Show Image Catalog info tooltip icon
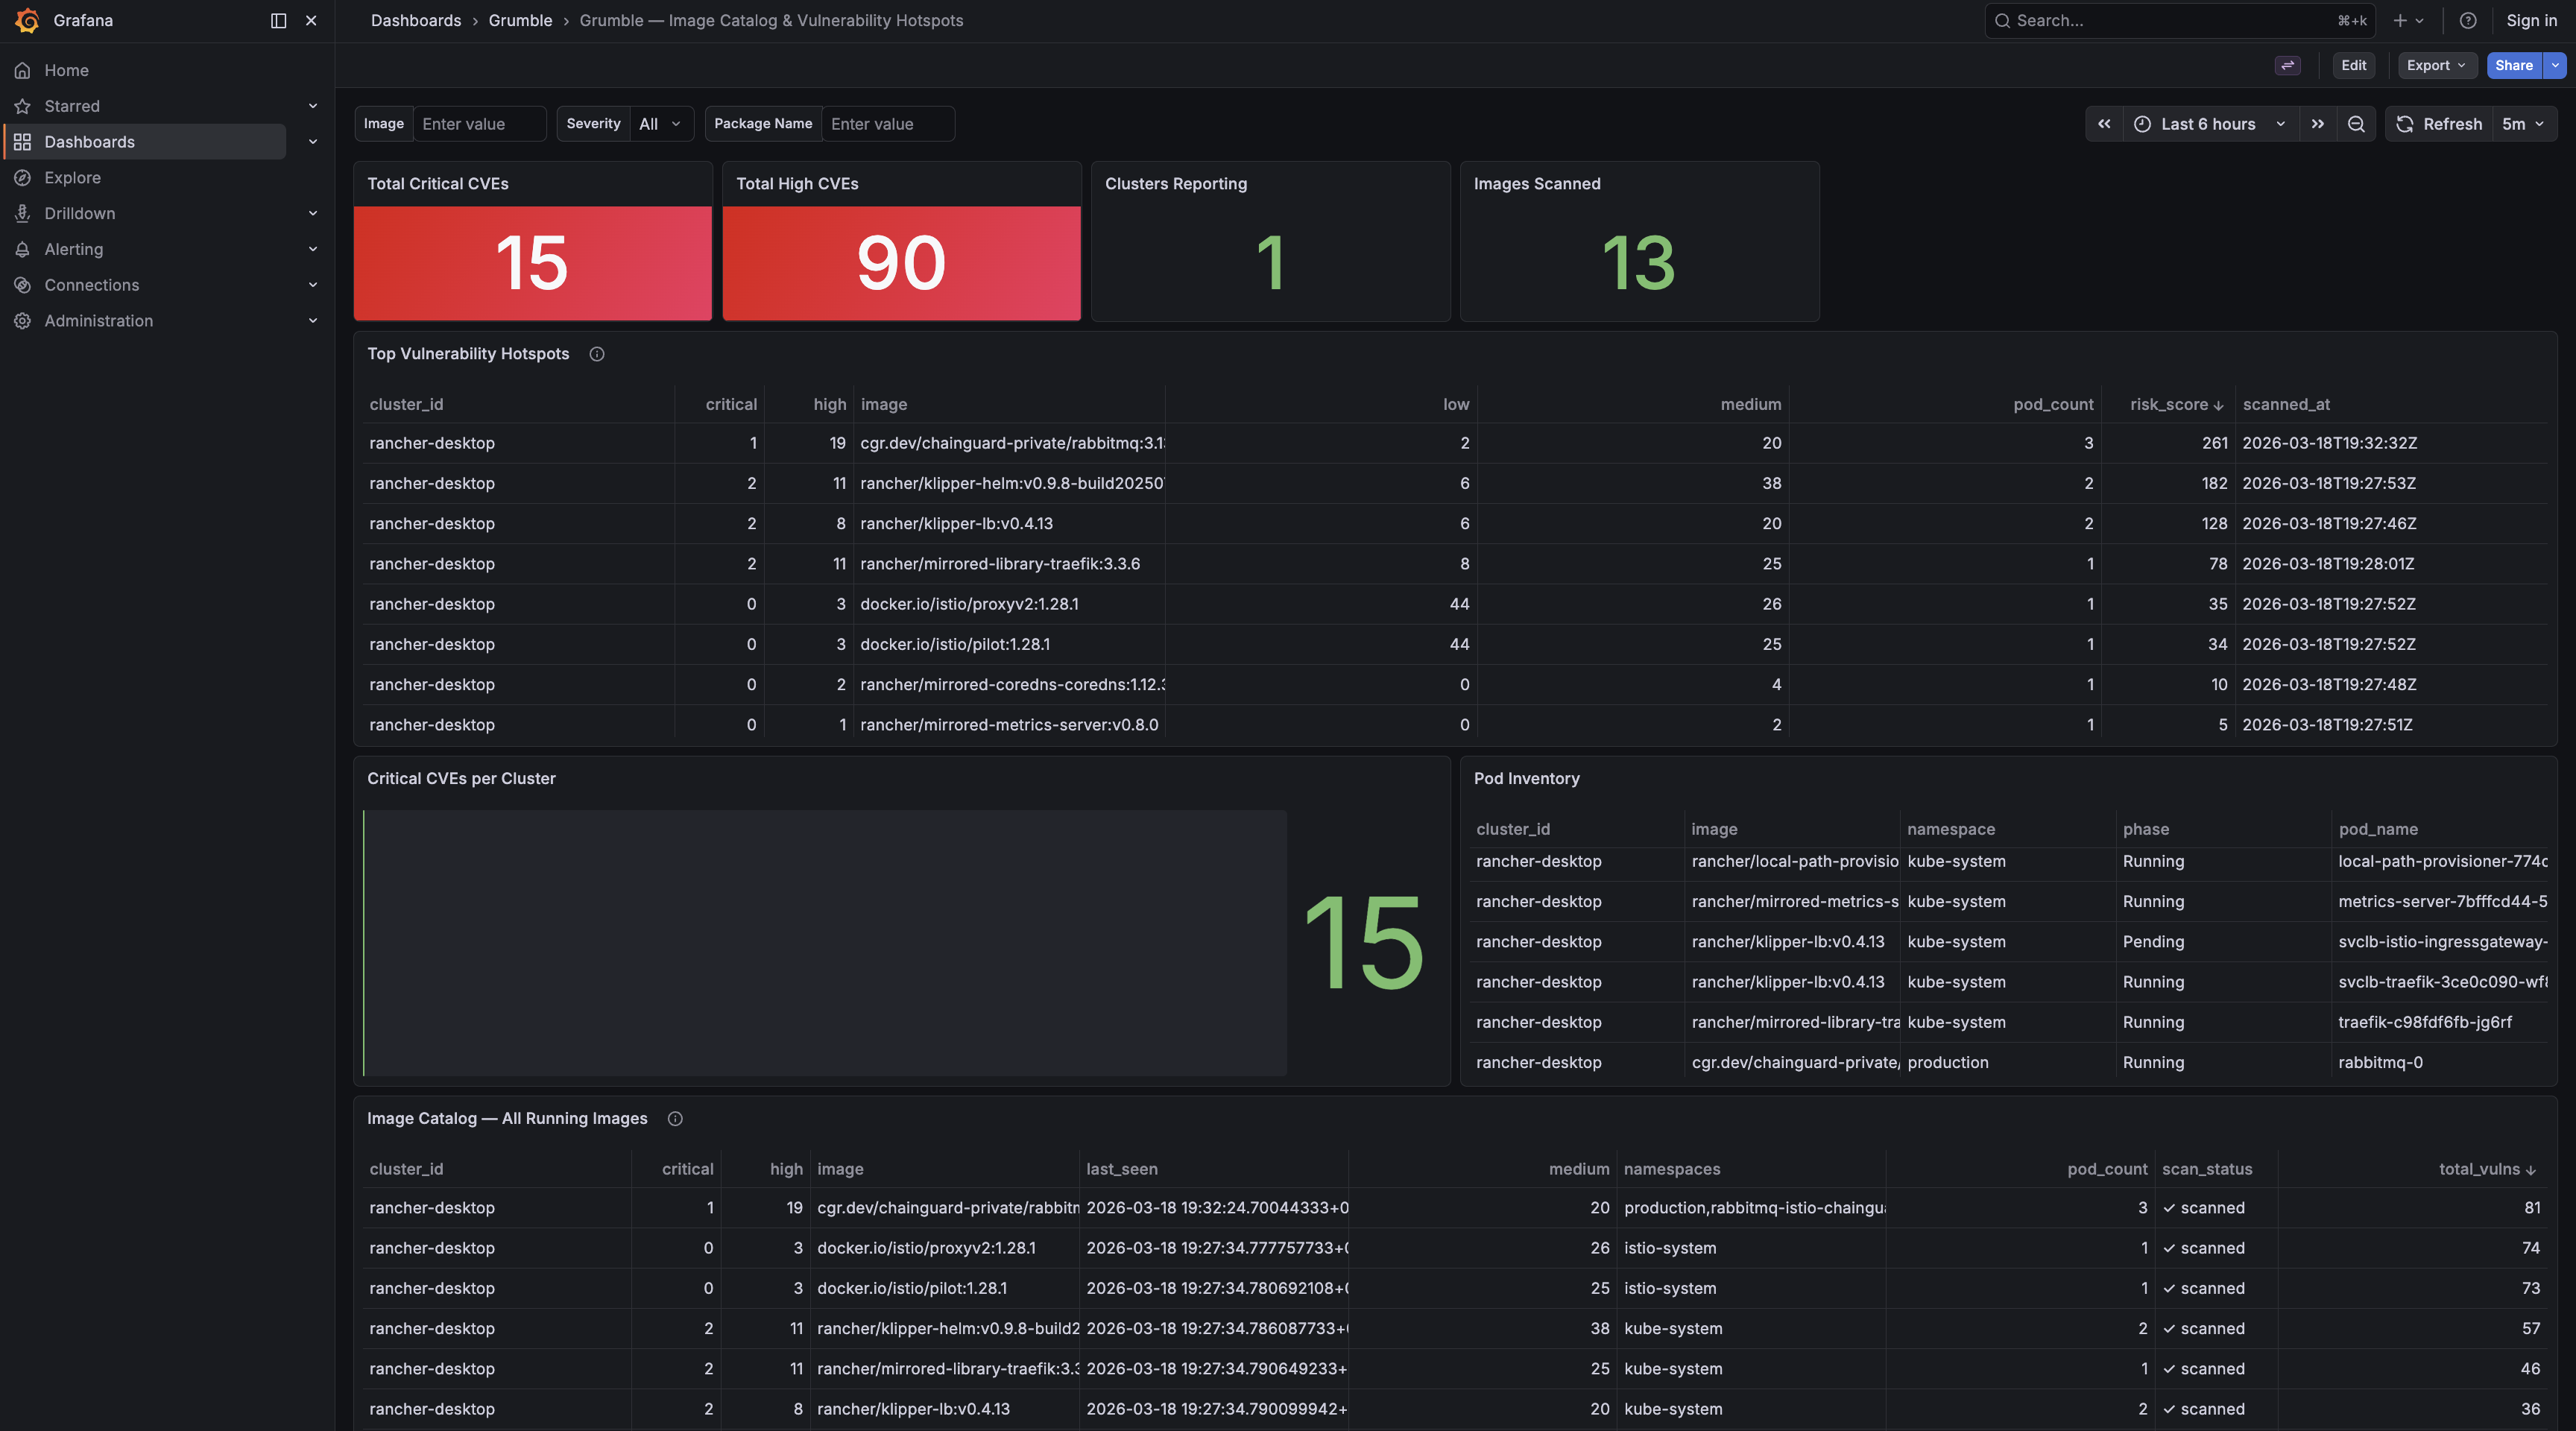 pos(675,1119)
